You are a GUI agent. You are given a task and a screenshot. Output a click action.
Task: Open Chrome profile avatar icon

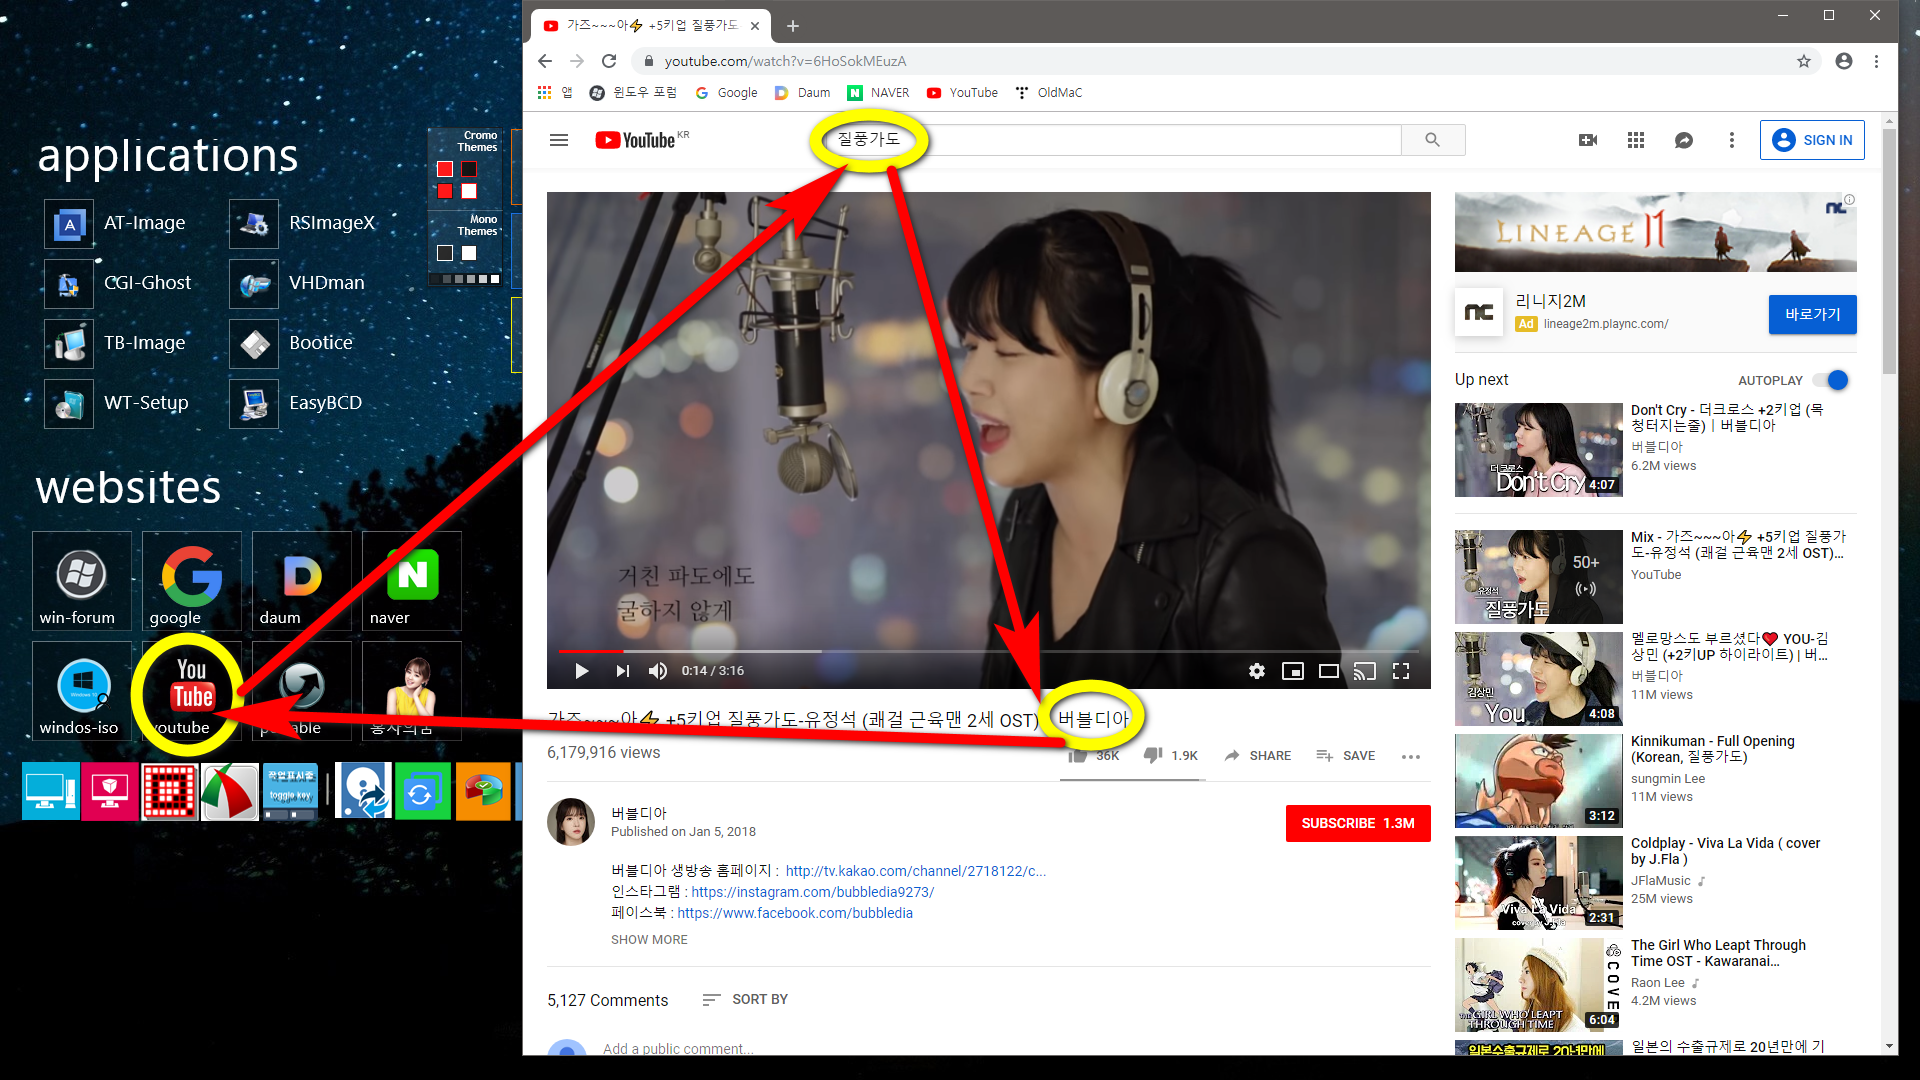point(1844,61)
